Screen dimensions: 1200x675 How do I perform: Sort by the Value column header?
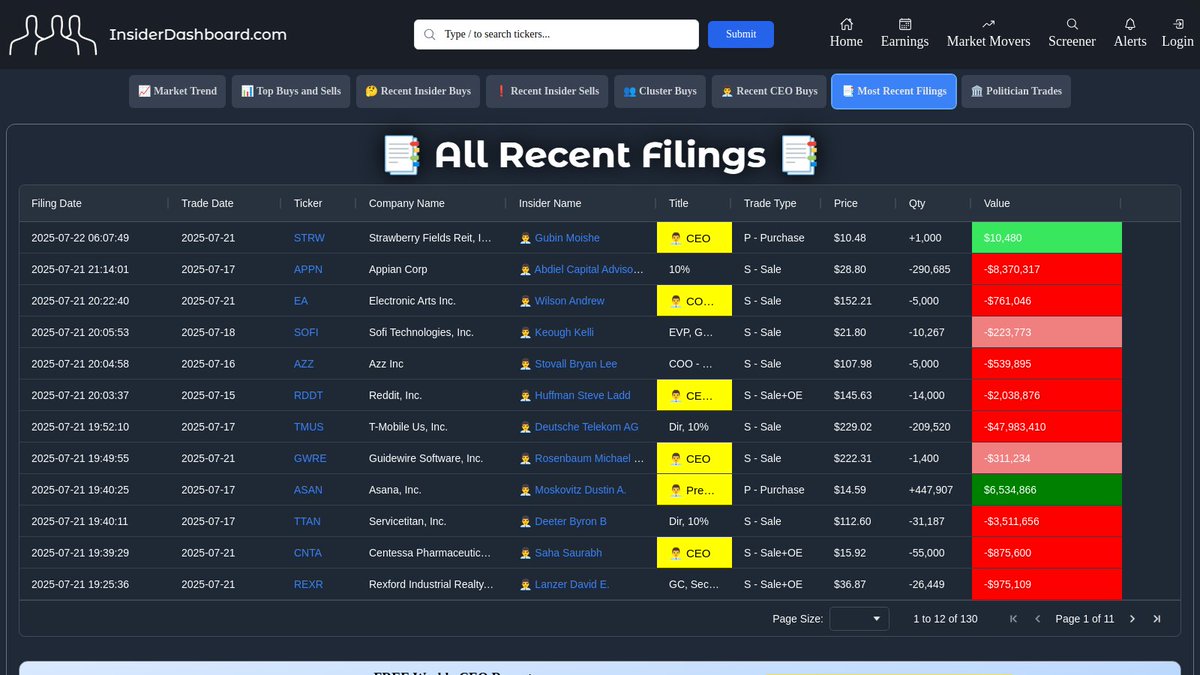pyautogui.click(x=997, y=203)
